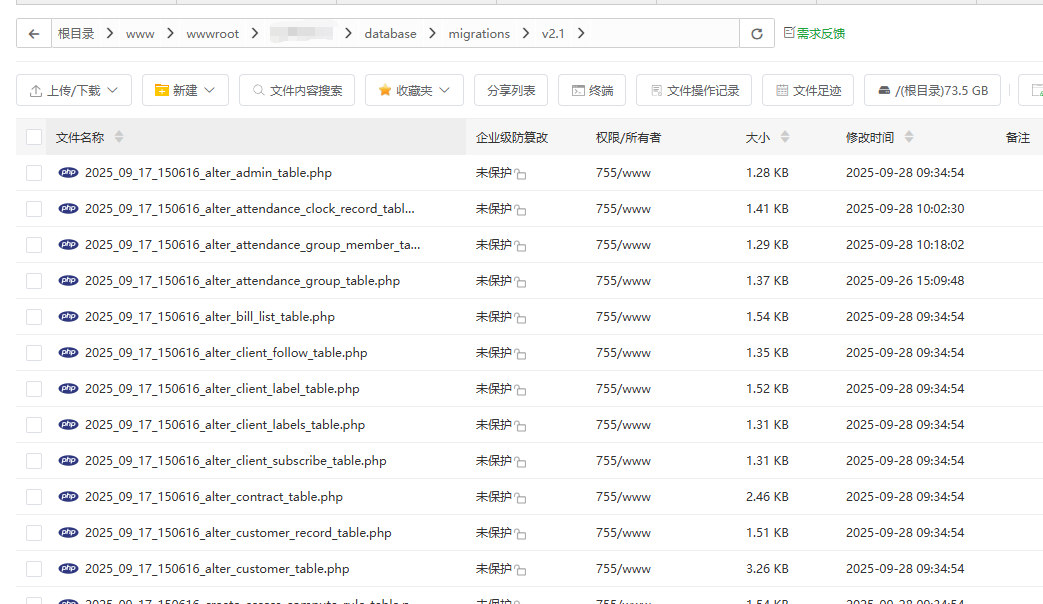The image size is (1043, 604).
Task: Check the box for alter_admin_table.php
Action: (34, 173)
